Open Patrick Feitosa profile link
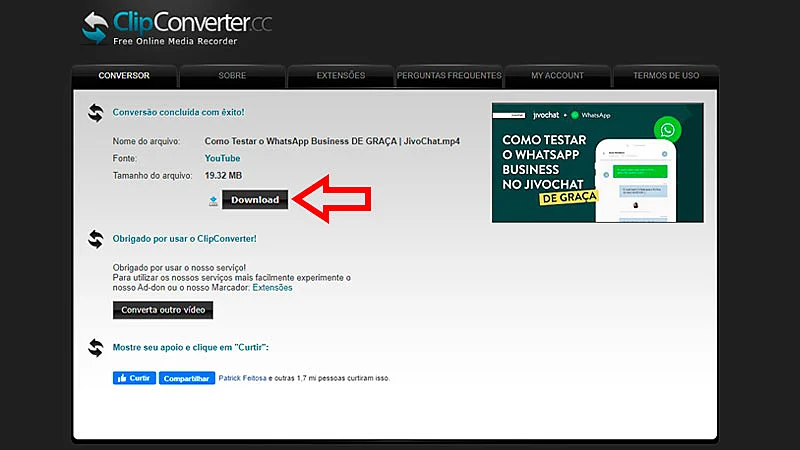The image size is (800, 450). (x=242, y=378)
